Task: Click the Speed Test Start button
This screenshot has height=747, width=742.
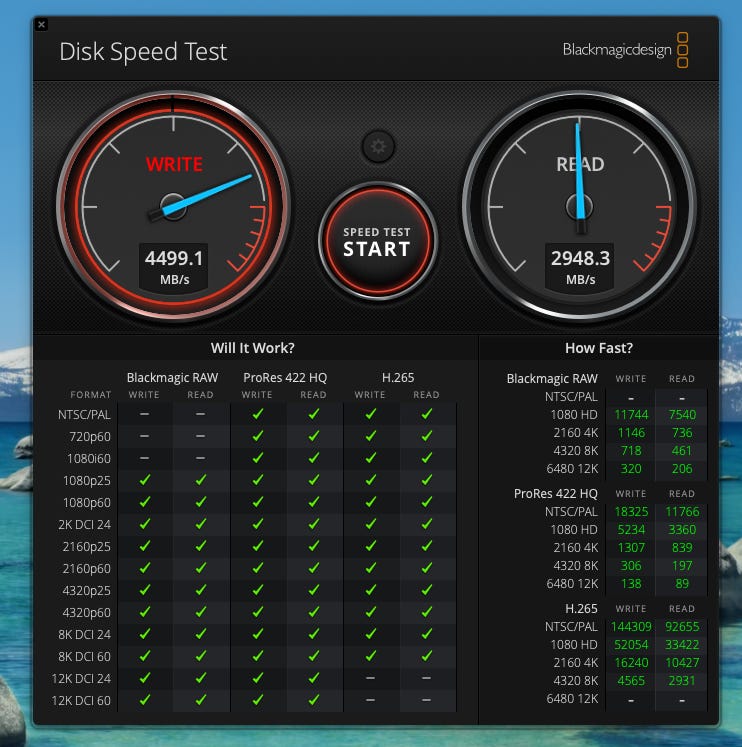Action: tap(377, 241)
